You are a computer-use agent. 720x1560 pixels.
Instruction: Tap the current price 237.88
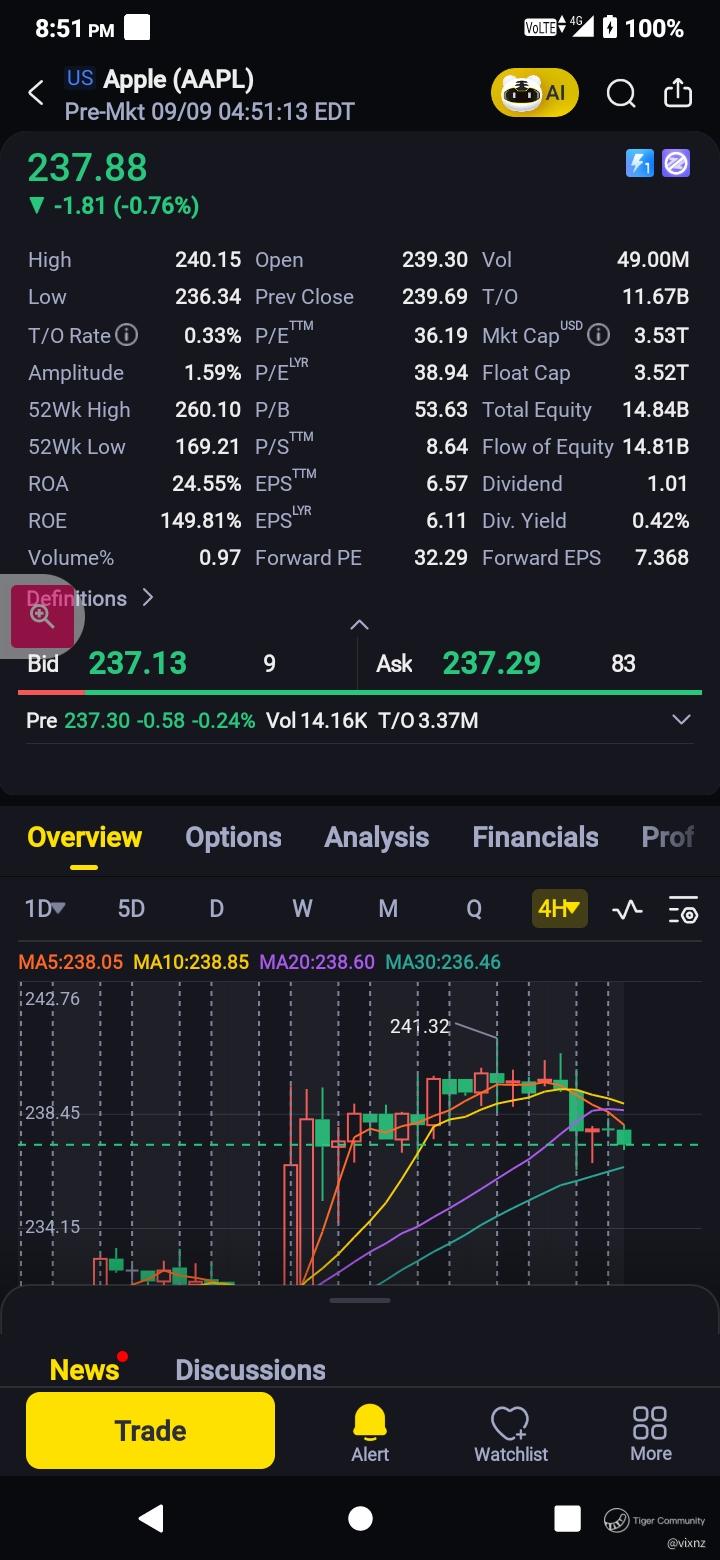(87, 168)
